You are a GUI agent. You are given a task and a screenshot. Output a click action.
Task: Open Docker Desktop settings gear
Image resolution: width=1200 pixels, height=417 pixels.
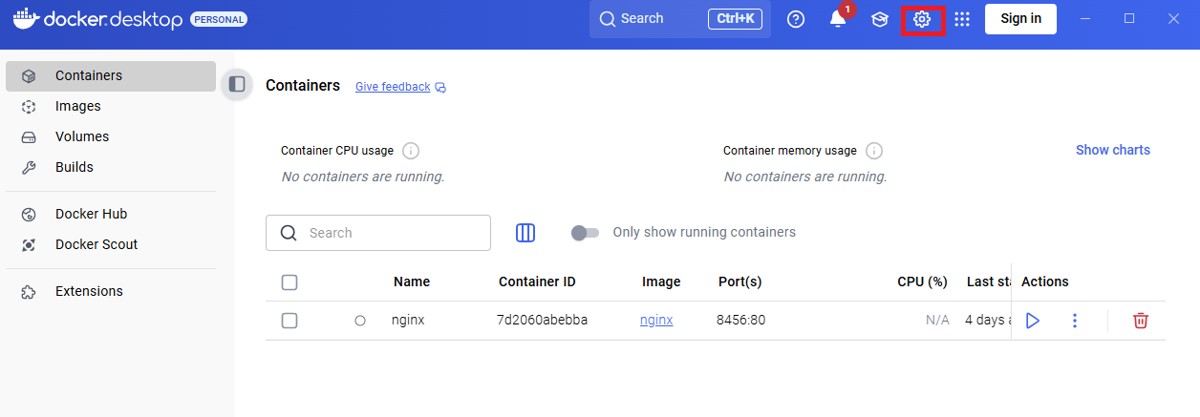pyautogui.click(x=922, y=19)
